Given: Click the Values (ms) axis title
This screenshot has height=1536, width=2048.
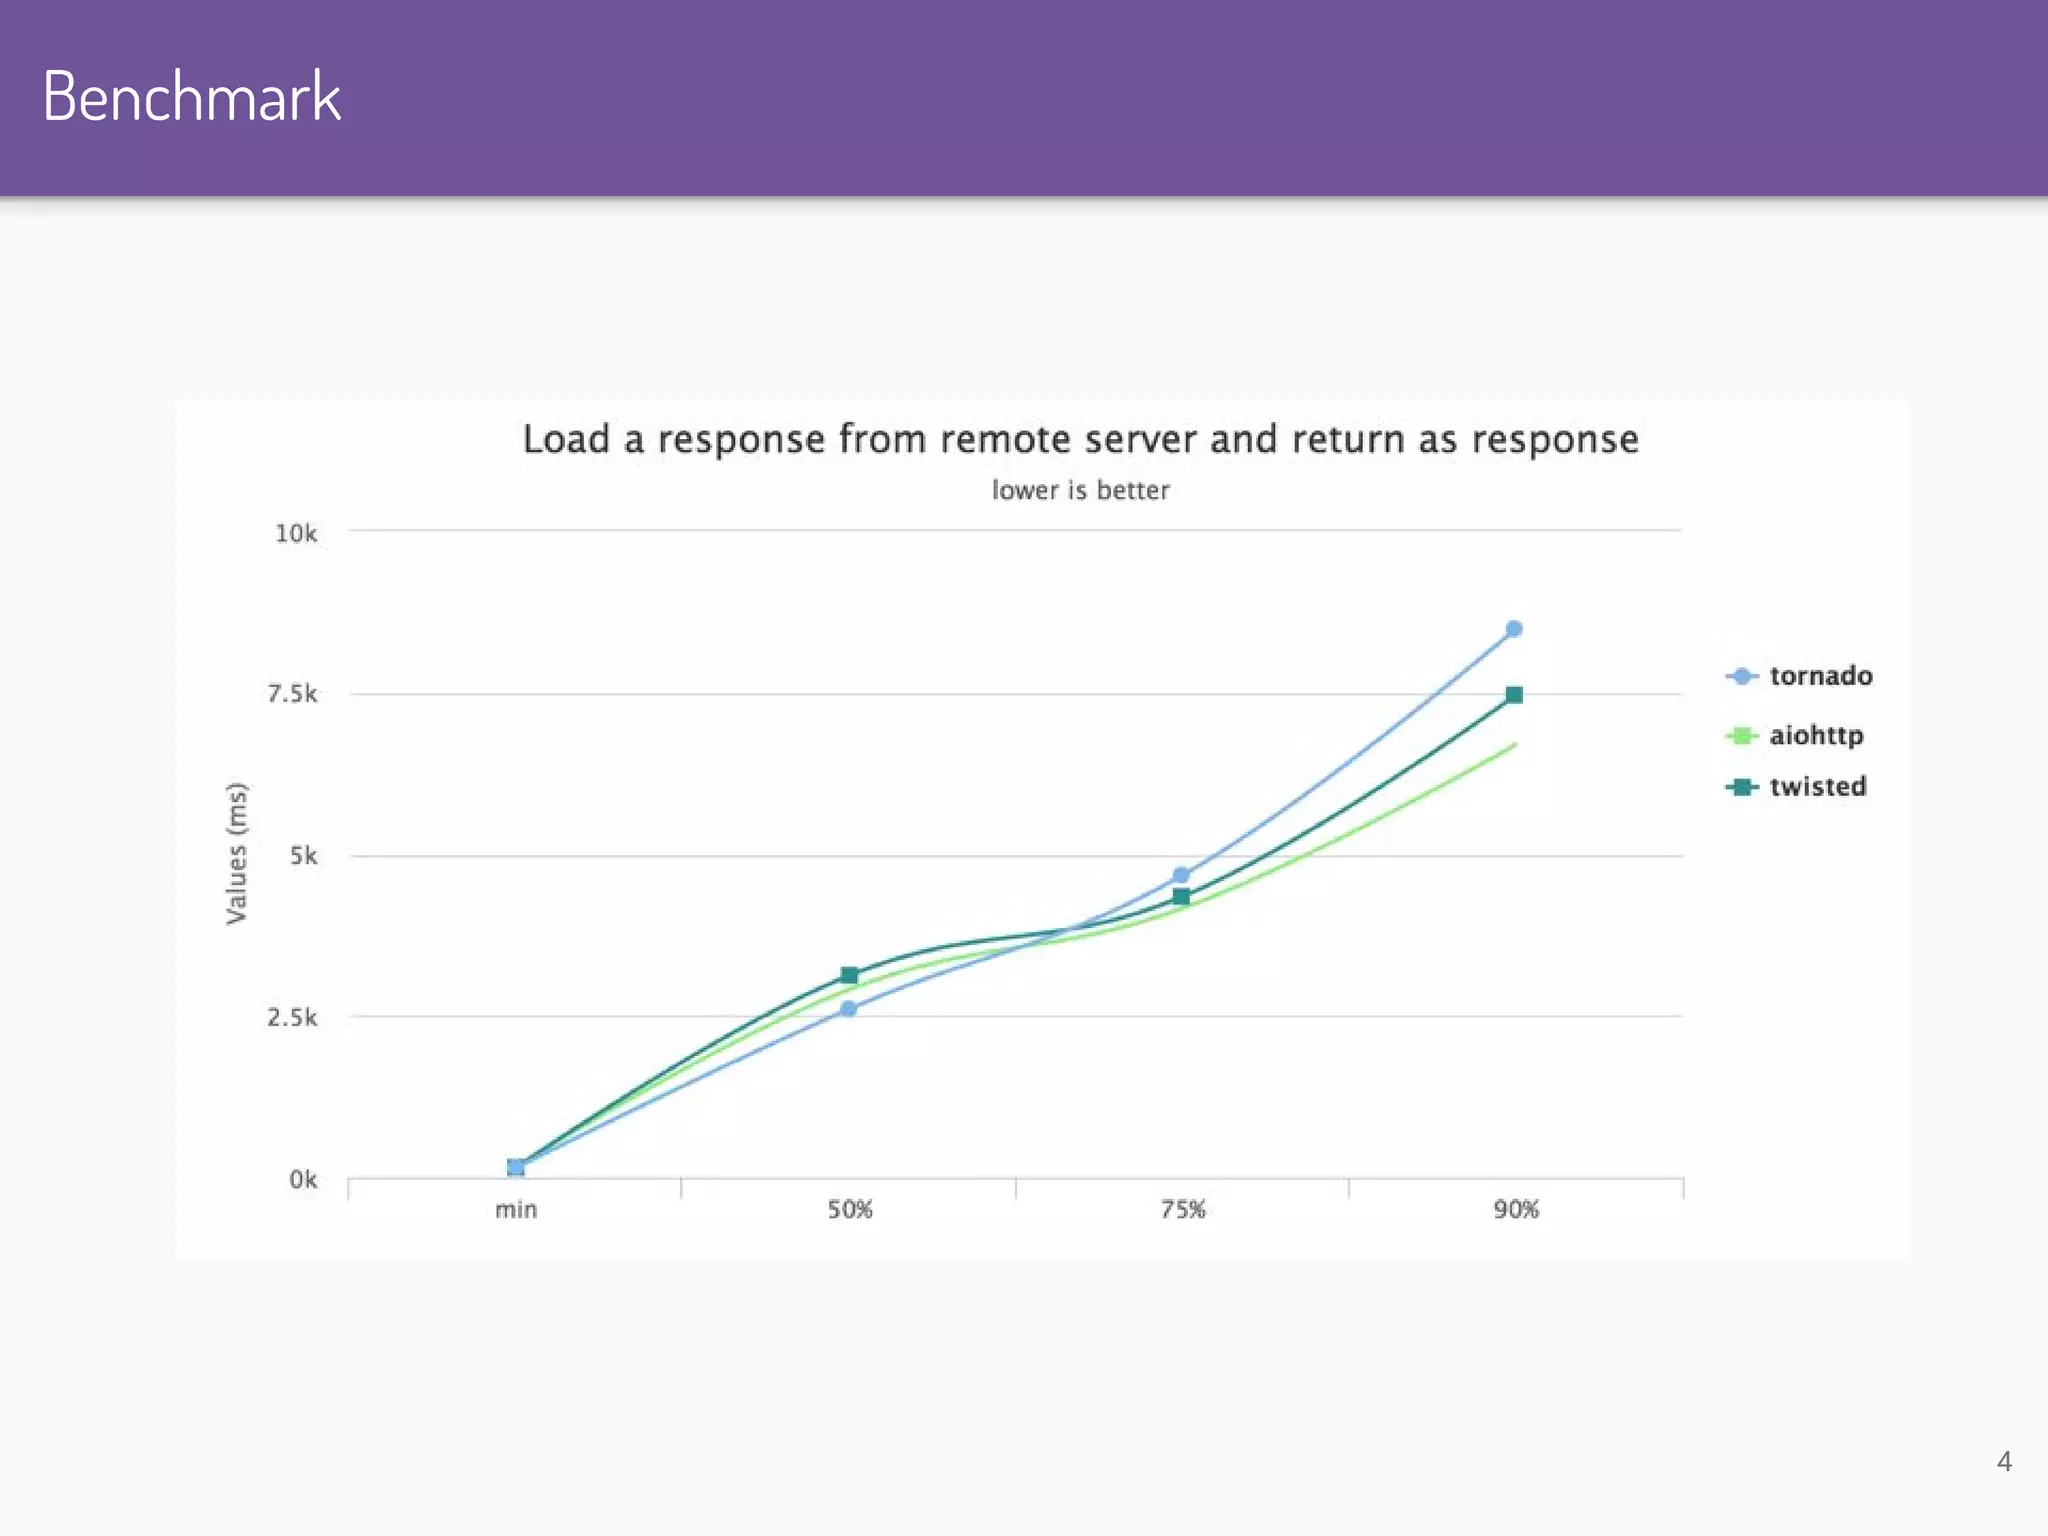Looking at the screenshot, I should click(x=236, y=853).
